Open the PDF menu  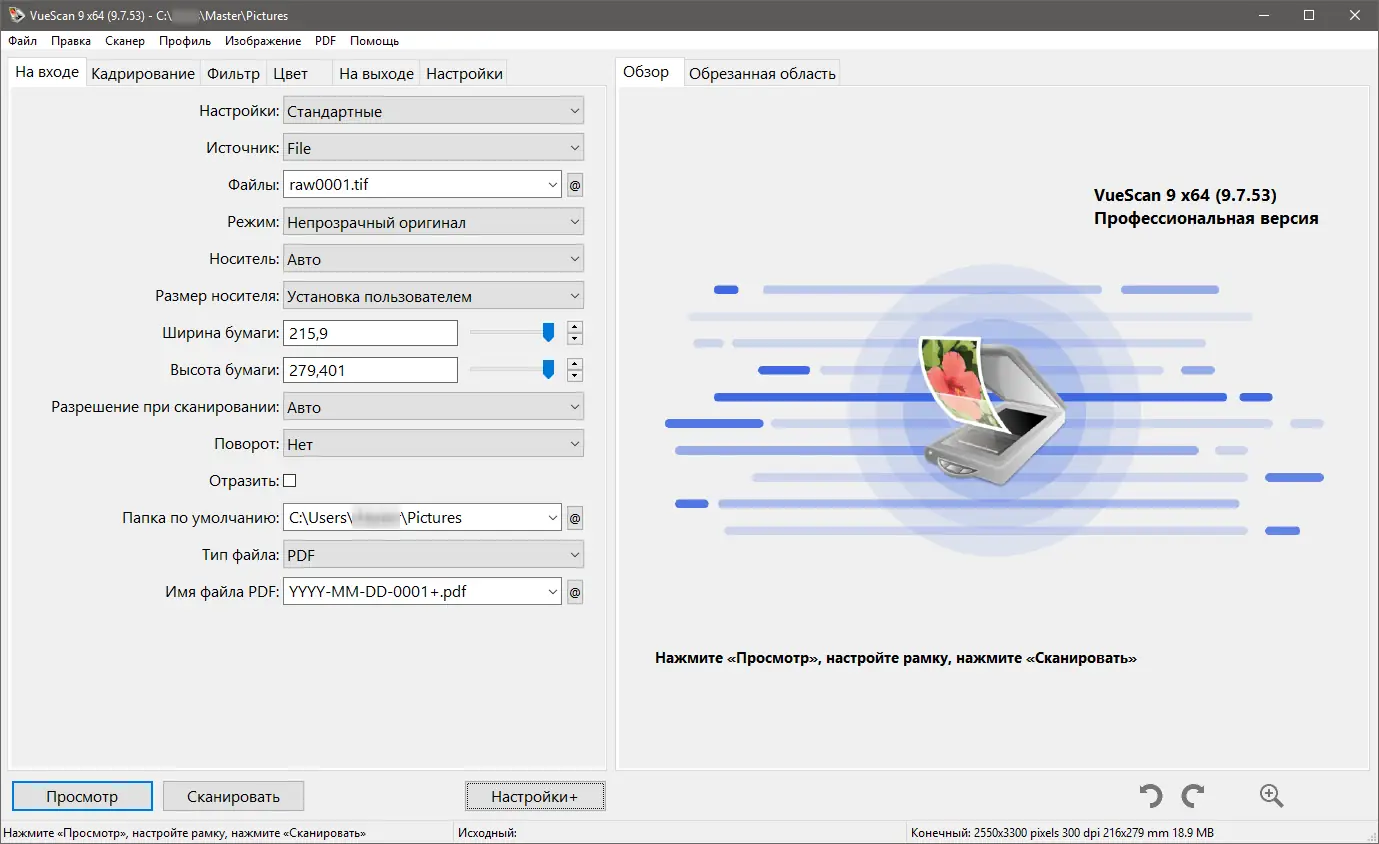point(325,41)
